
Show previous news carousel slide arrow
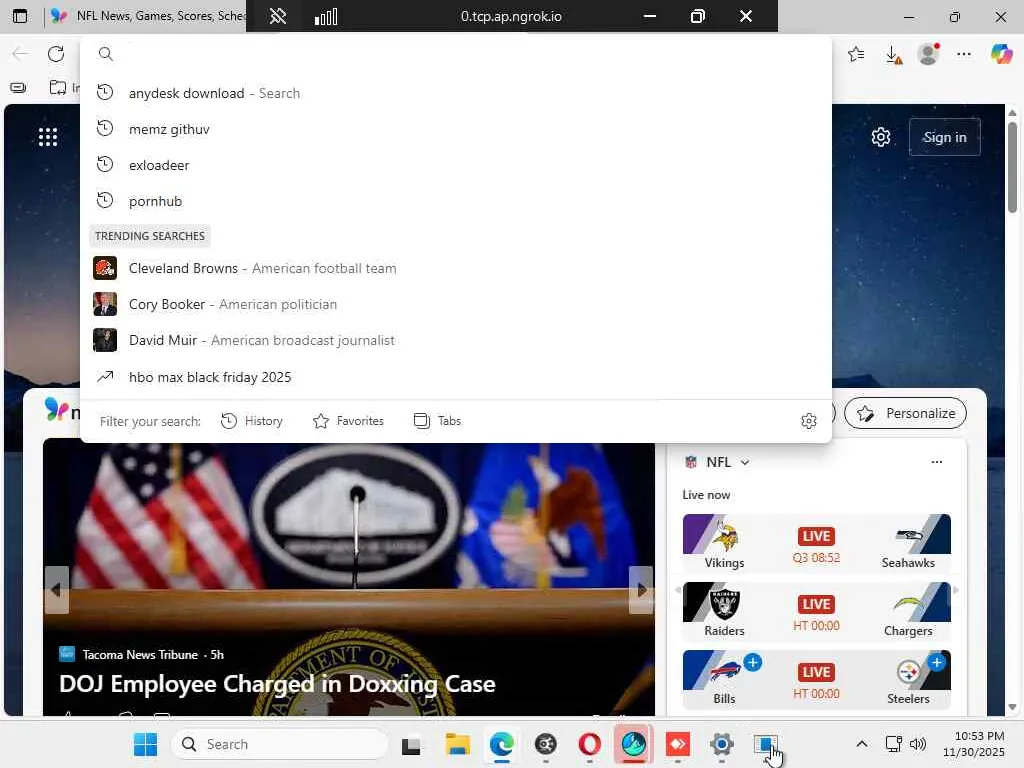pos(57,590)
